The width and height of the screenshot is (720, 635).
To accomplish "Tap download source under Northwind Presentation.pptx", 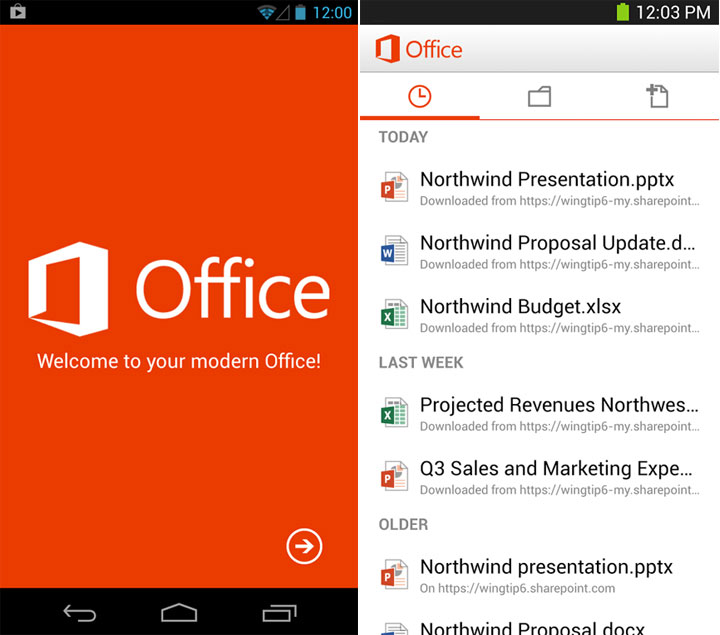I will (559, 201).
